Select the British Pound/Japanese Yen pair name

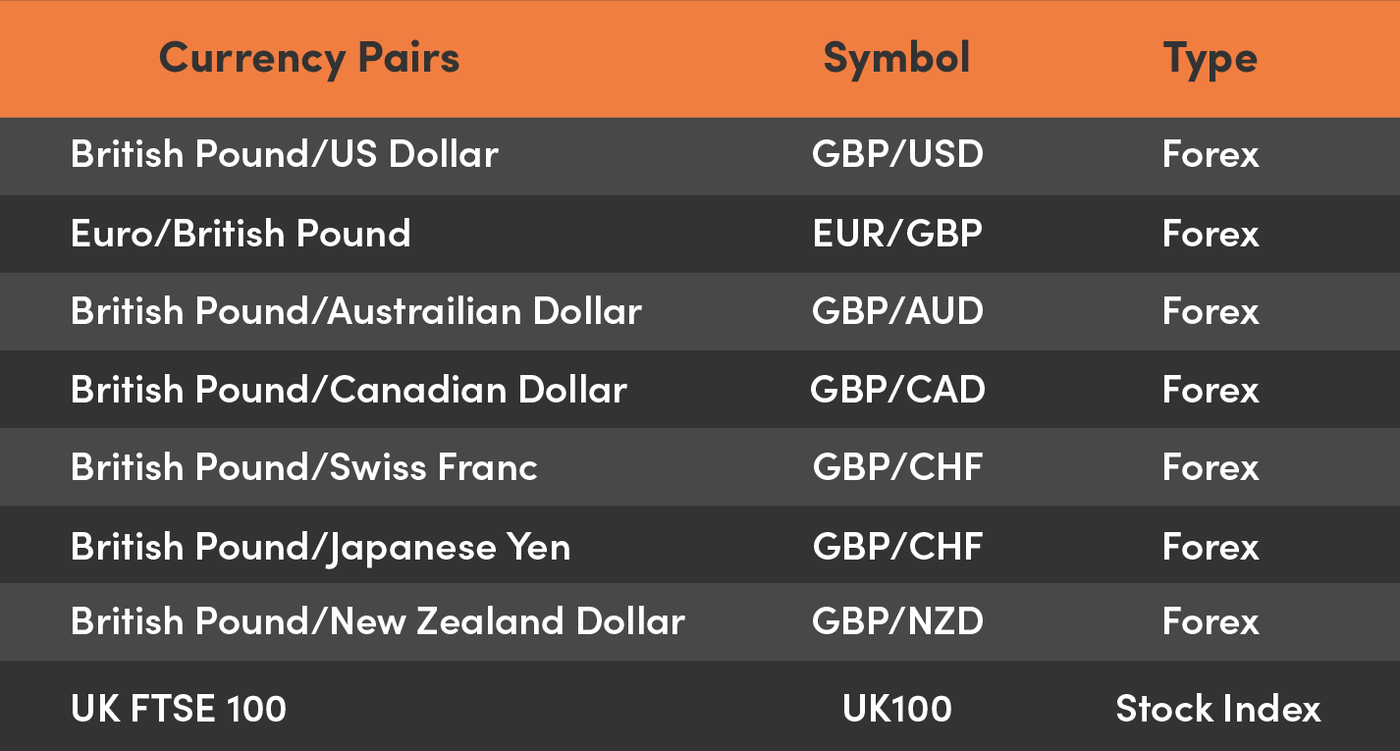tap(320, 547)
